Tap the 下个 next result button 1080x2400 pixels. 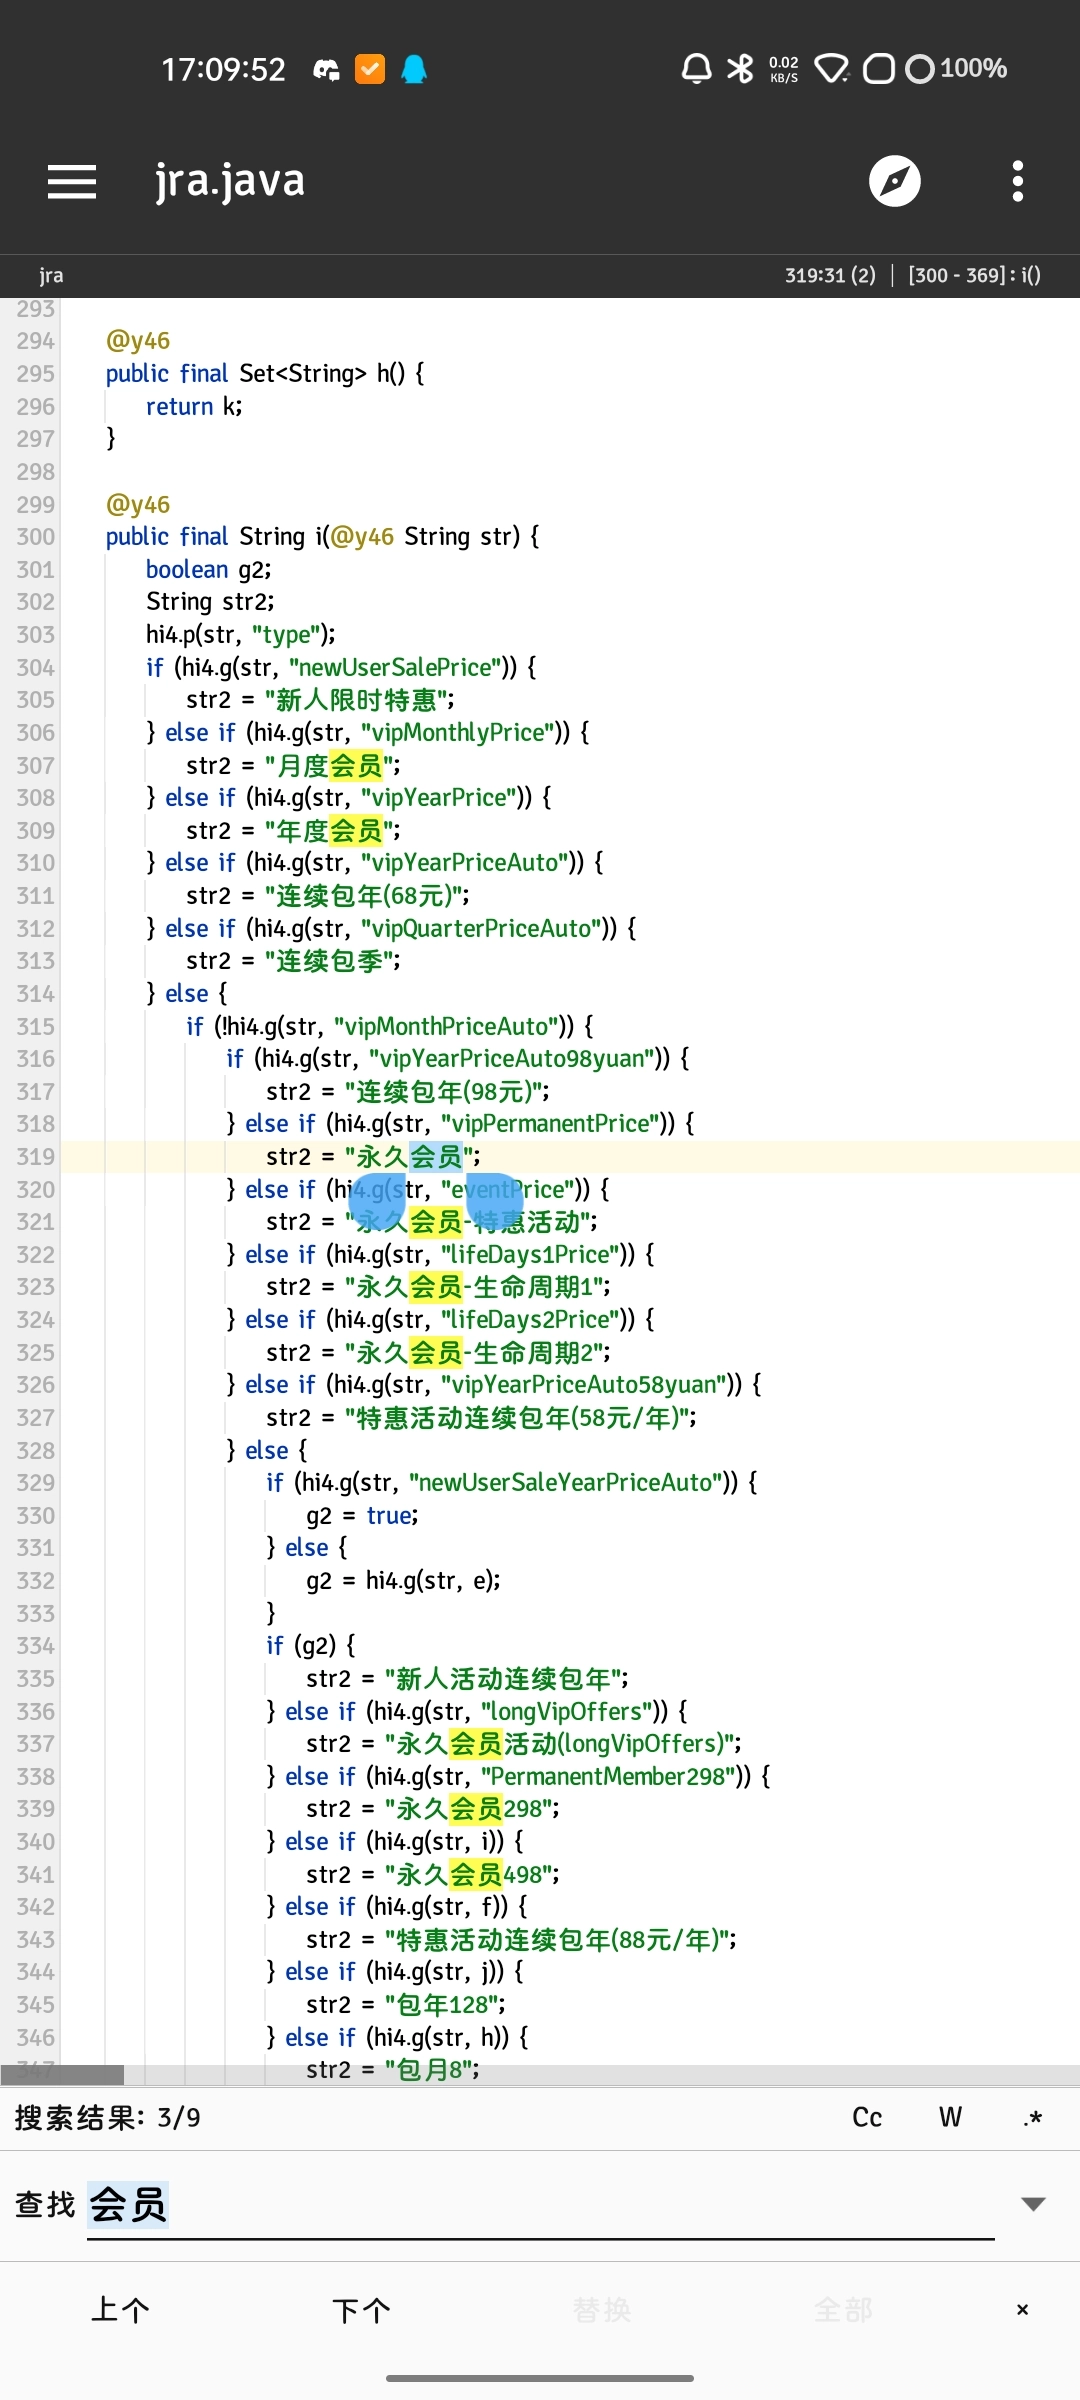click(361, 2310)
